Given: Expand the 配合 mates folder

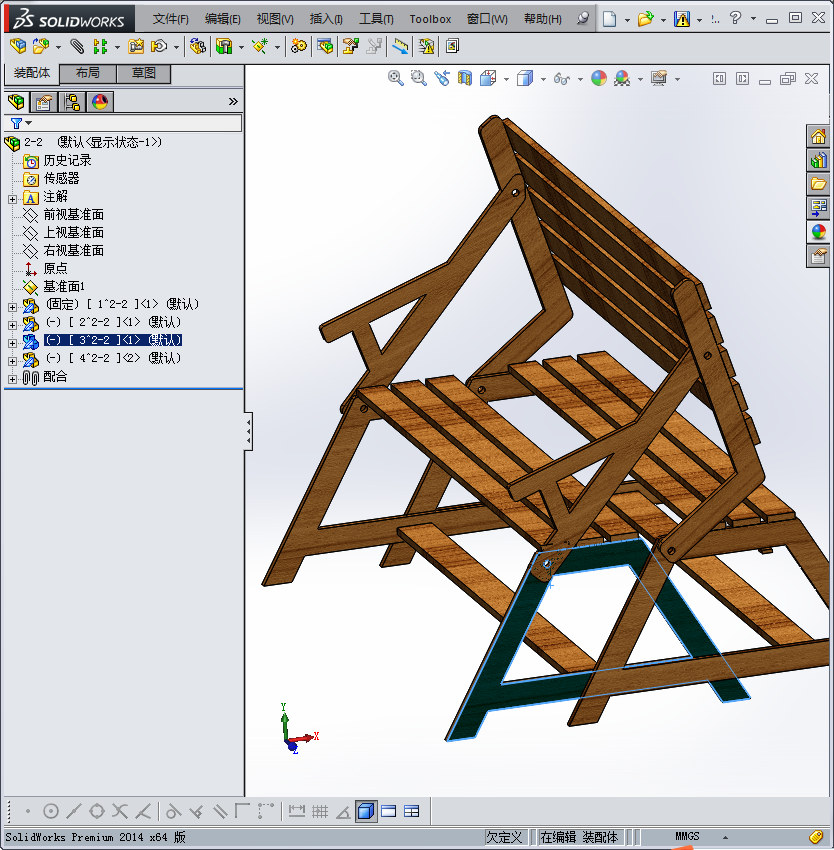Looking at the screenshot, I should pyautogui.click(x=12, y=379).
